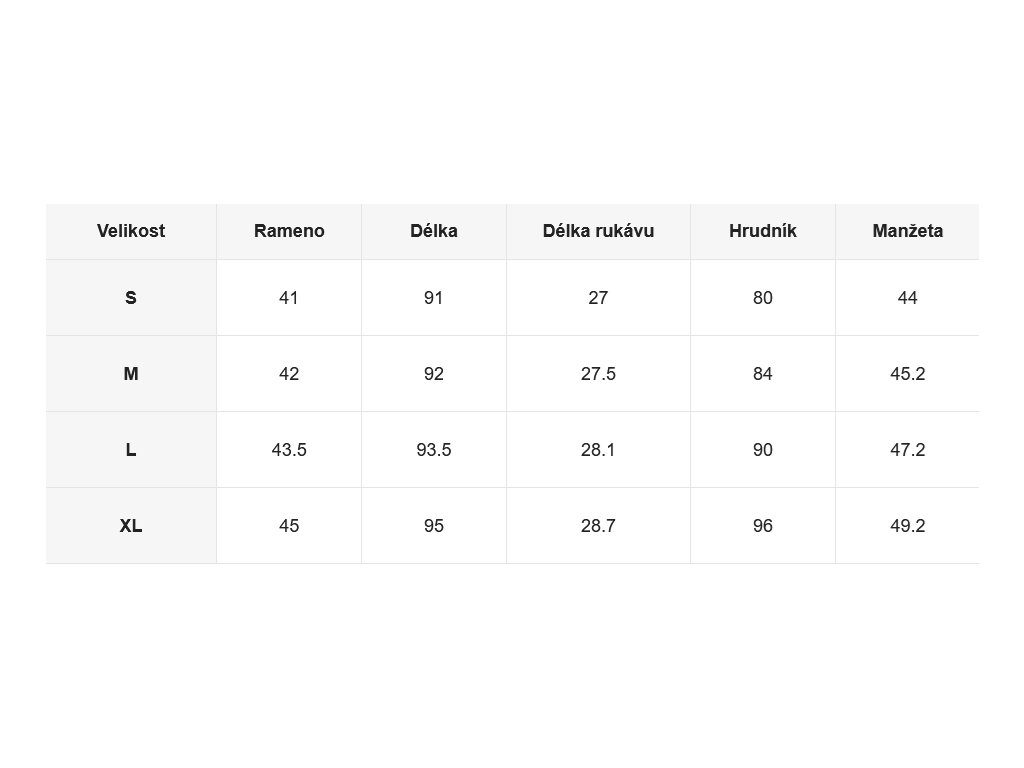The image size is (1024, 768).
Task: Select the Délka value 92 for M
Action: pyautogui.click(x=434, y=374)
